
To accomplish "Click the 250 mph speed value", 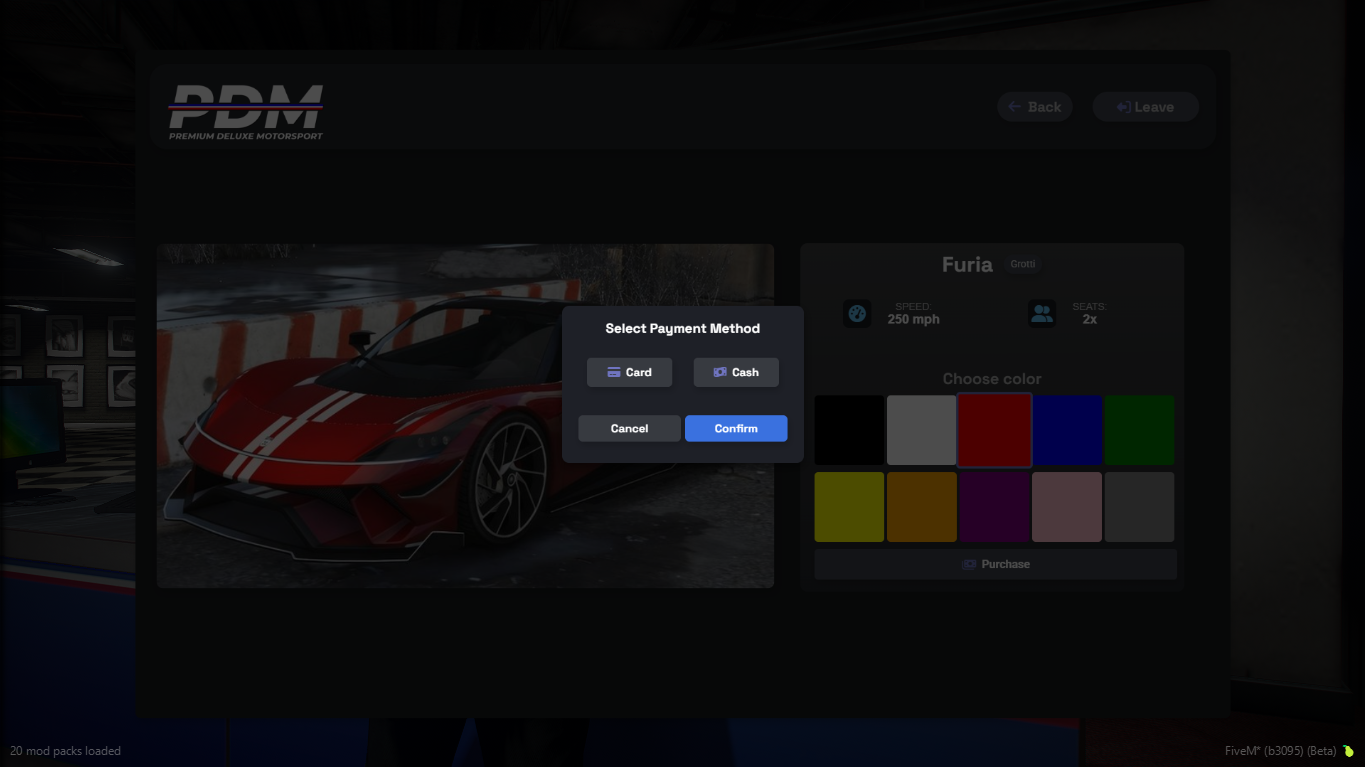I will coord(914,319).
